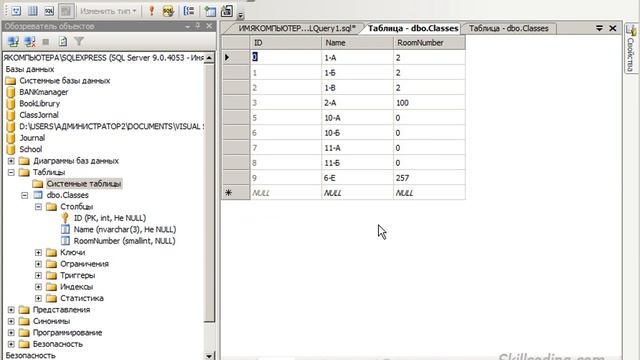Select RoomNumber (smallint, NULL) column node
Viewport: 640px width, 360px height.
(x=124, y=241)
